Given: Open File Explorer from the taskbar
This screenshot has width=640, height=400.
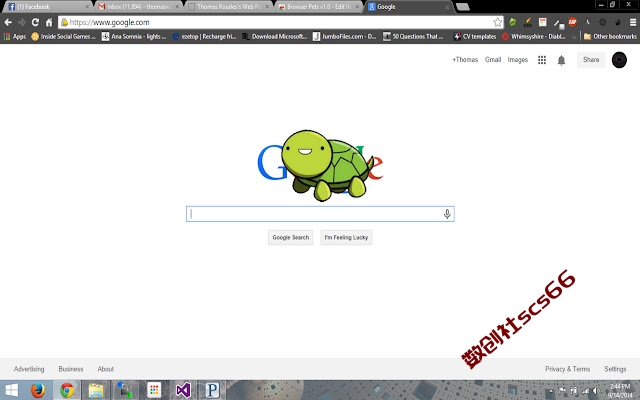Looking at the screenshot, I should click(x=96, y=390).
